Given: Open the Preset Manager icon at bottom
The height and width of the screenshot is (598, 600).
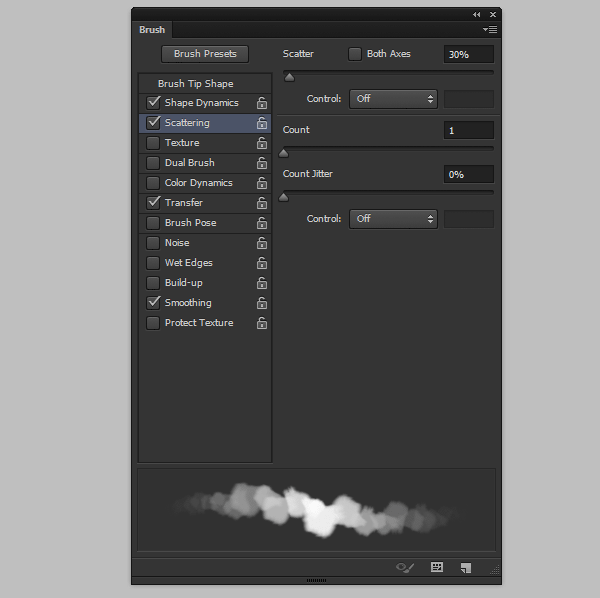Looking at the screenshot, I should point(437,567).
